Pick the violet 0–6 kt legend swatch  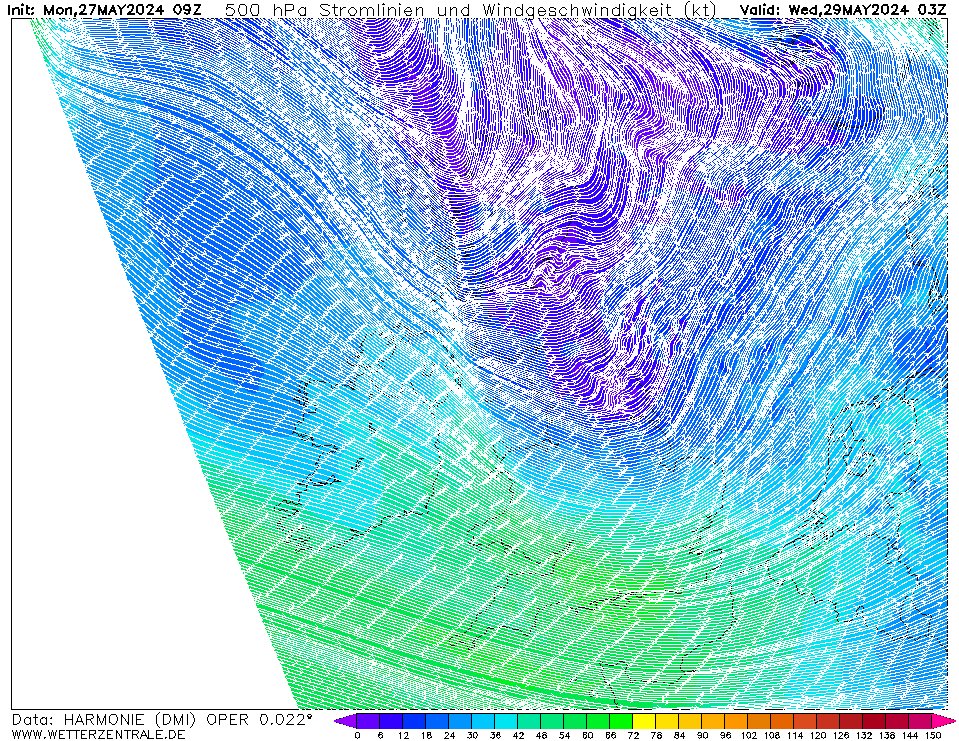click(x=368, y=721)
